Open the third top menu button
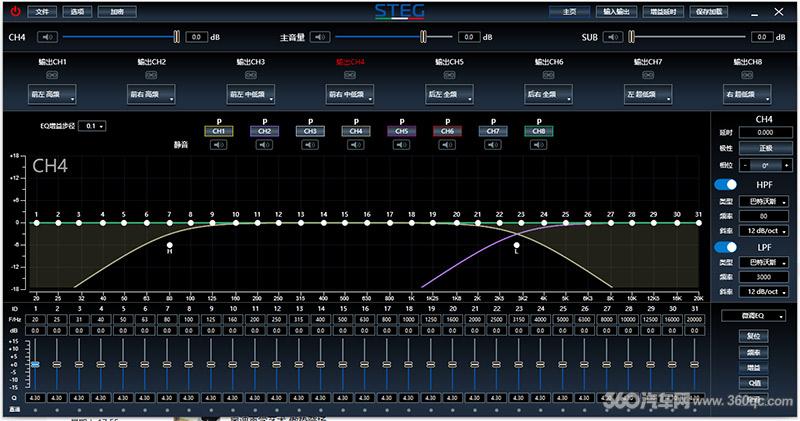This screenshot has height=421, width=800. pyautogui.click(x=117, y=12)
